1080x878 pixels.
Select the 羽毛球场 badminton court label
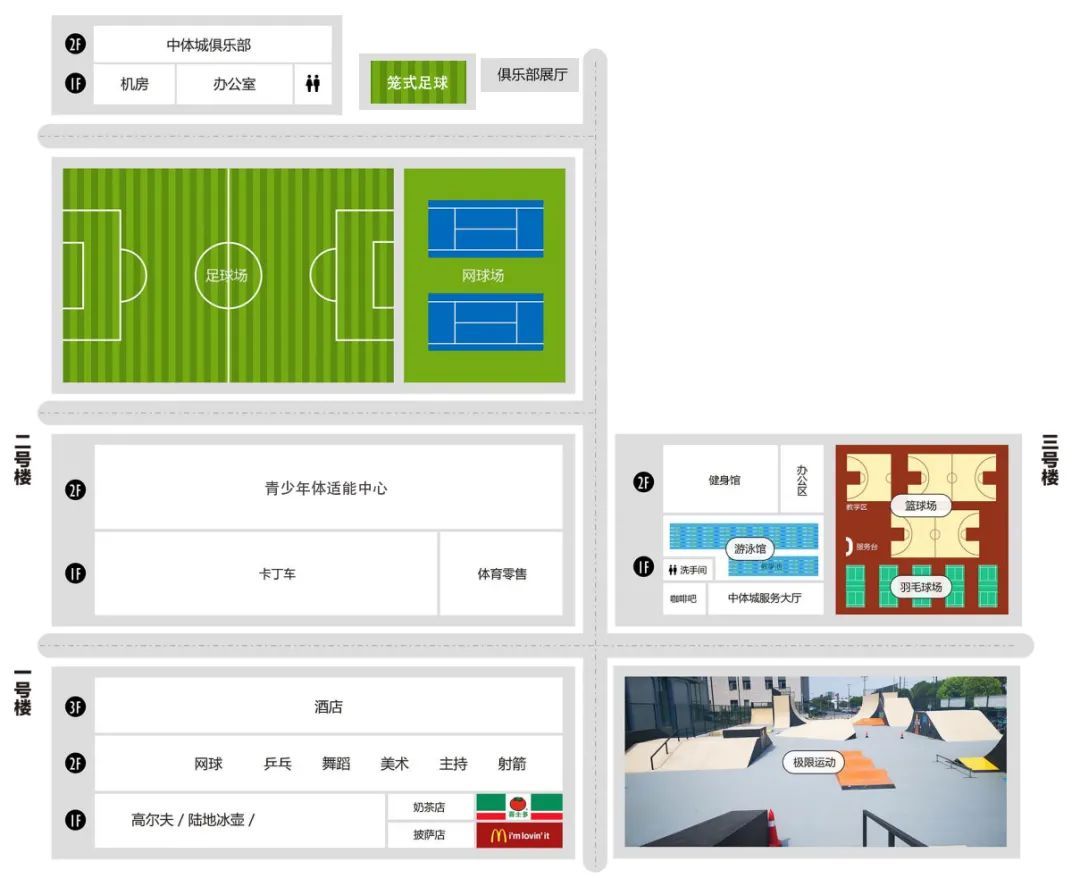tap(920, 587)
